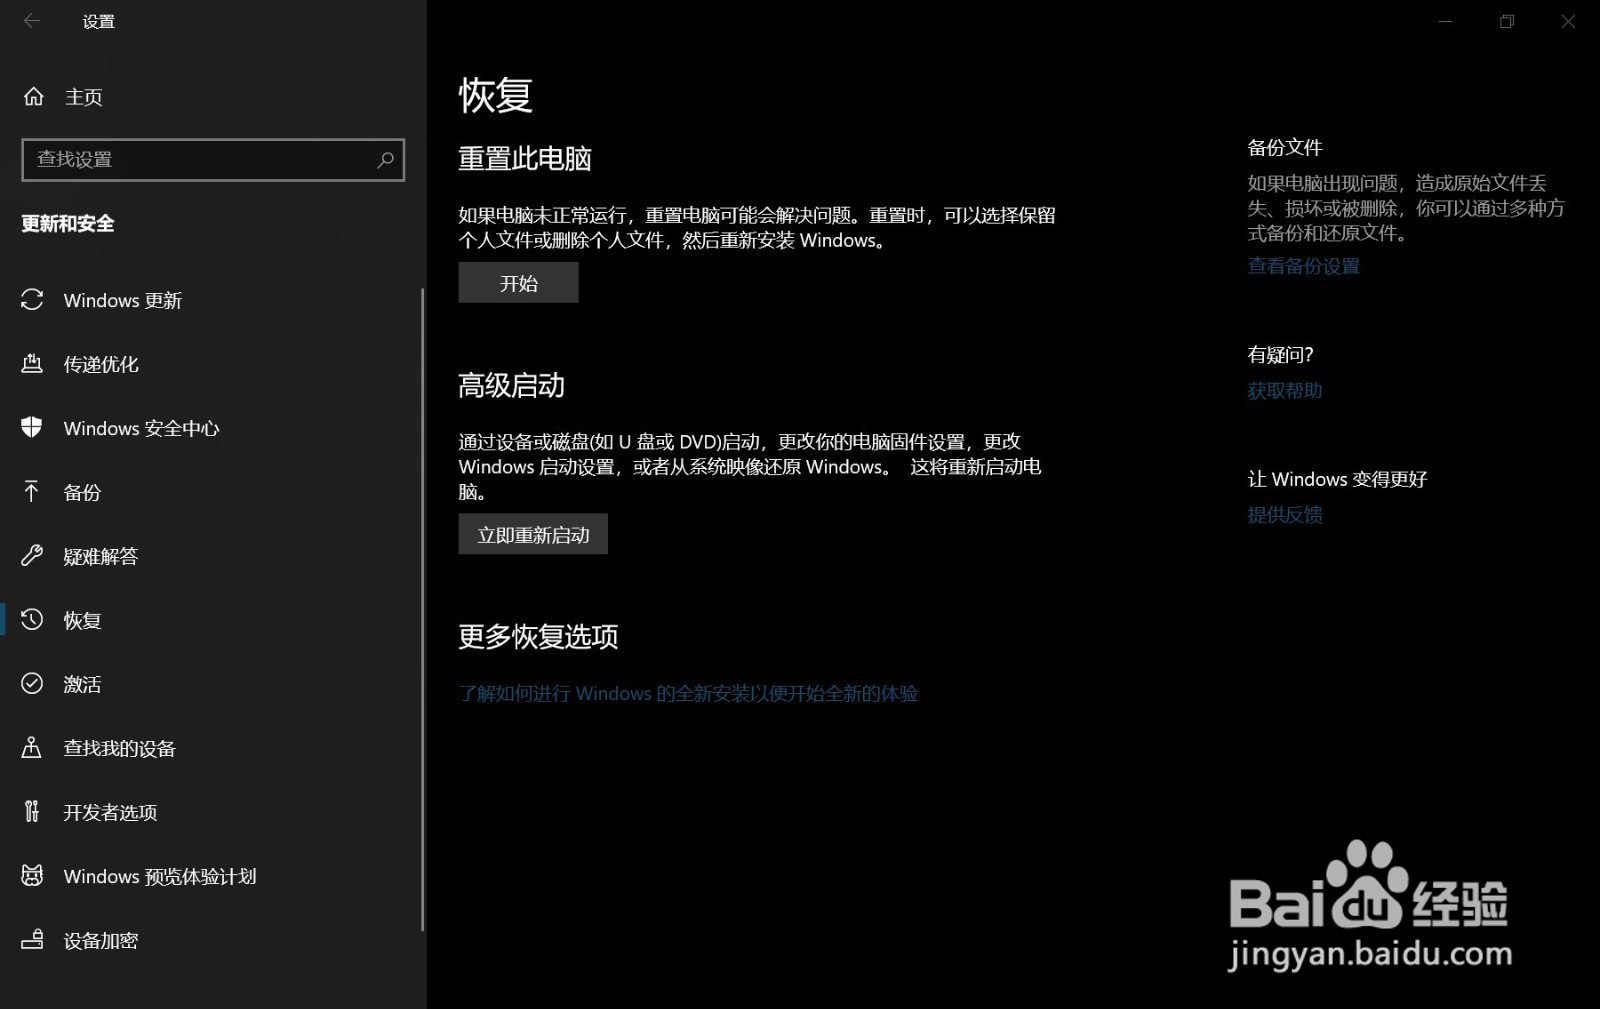
Task: Click the 备份 upload arrow icon
Action: coord(32,492)
